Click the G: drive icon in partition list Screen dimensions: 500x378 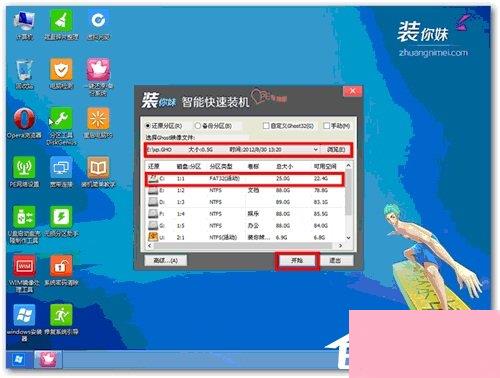click(x=153, y=225)
